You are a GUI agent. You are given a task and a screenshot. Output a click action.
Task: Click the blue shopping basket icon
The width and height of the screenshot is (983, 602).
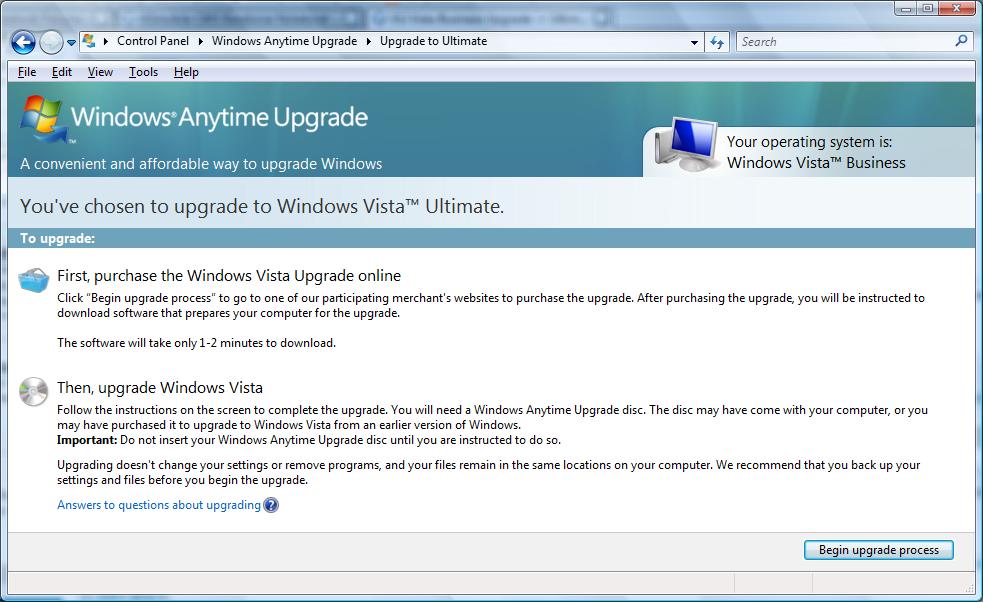coord(34,280)
